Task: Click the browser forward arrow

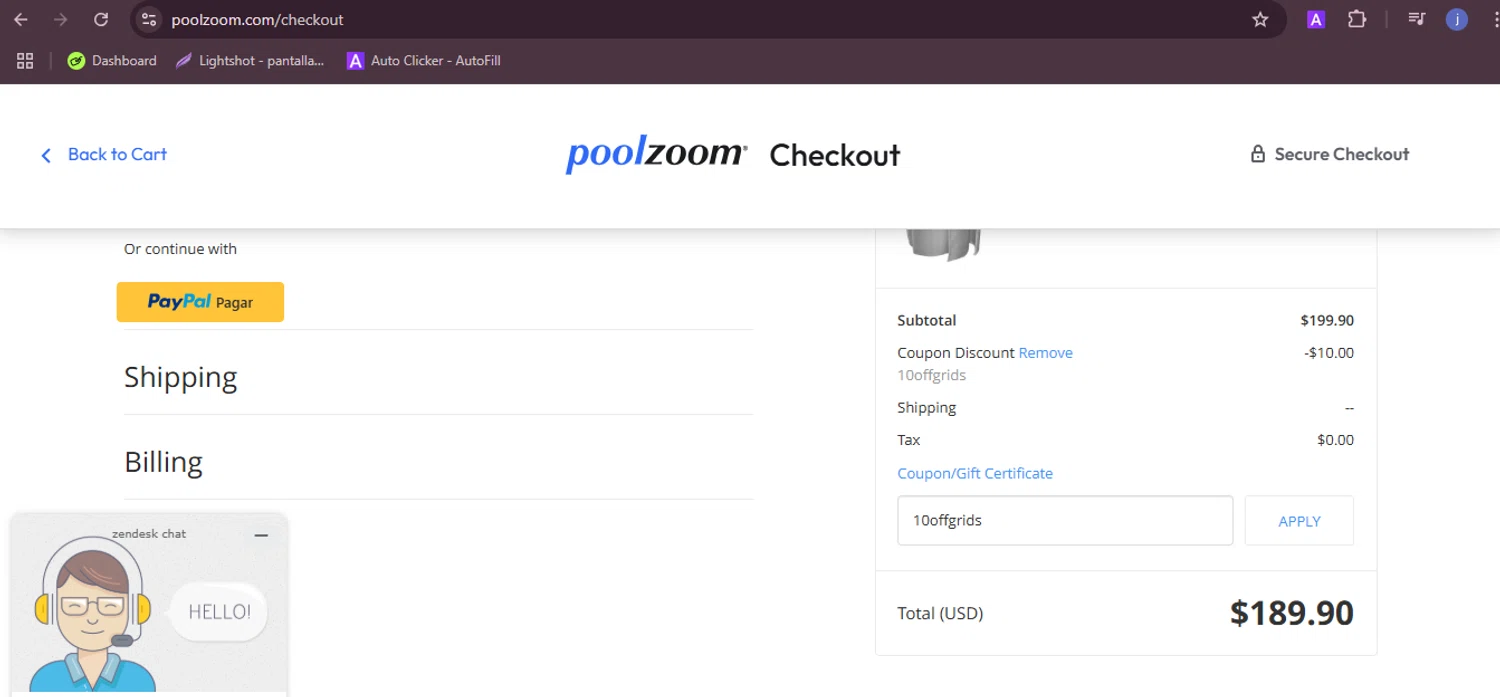Action: [61, 19]
